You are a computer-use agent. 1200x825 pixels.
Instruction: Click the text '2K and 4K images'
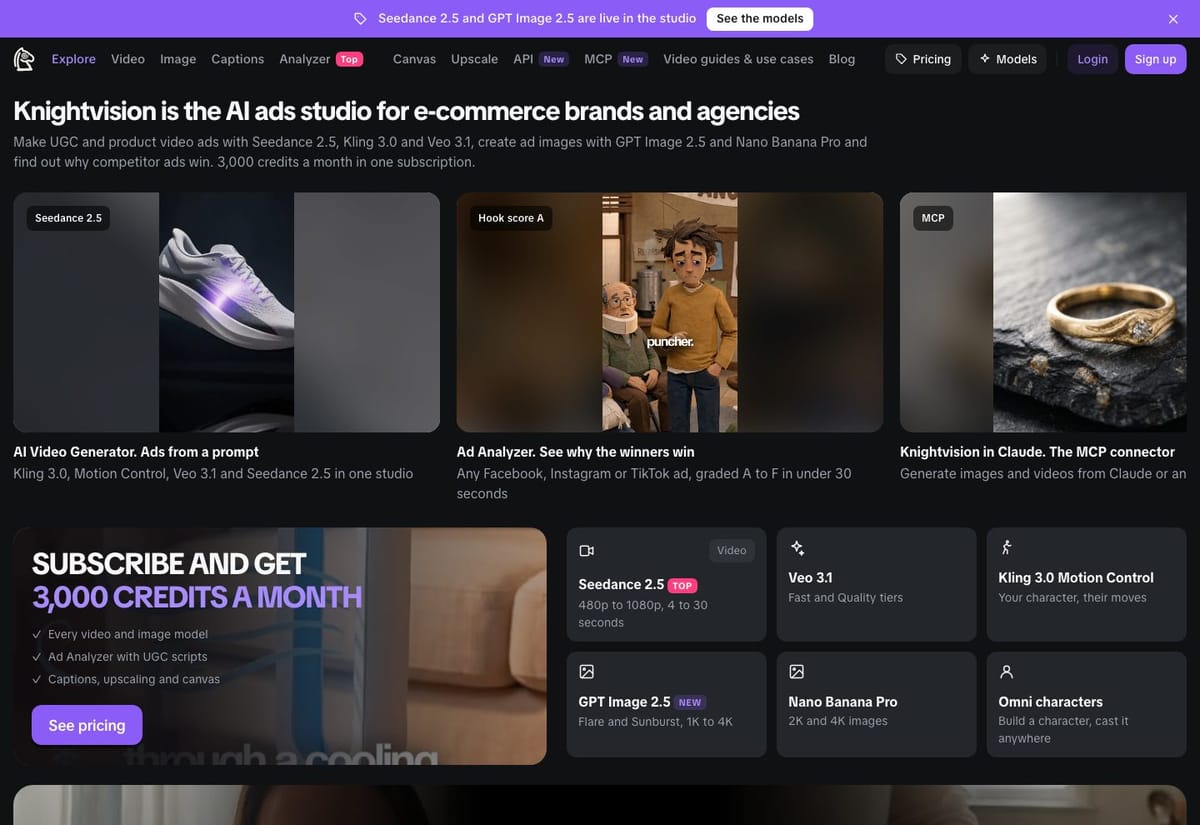(838, 721)
